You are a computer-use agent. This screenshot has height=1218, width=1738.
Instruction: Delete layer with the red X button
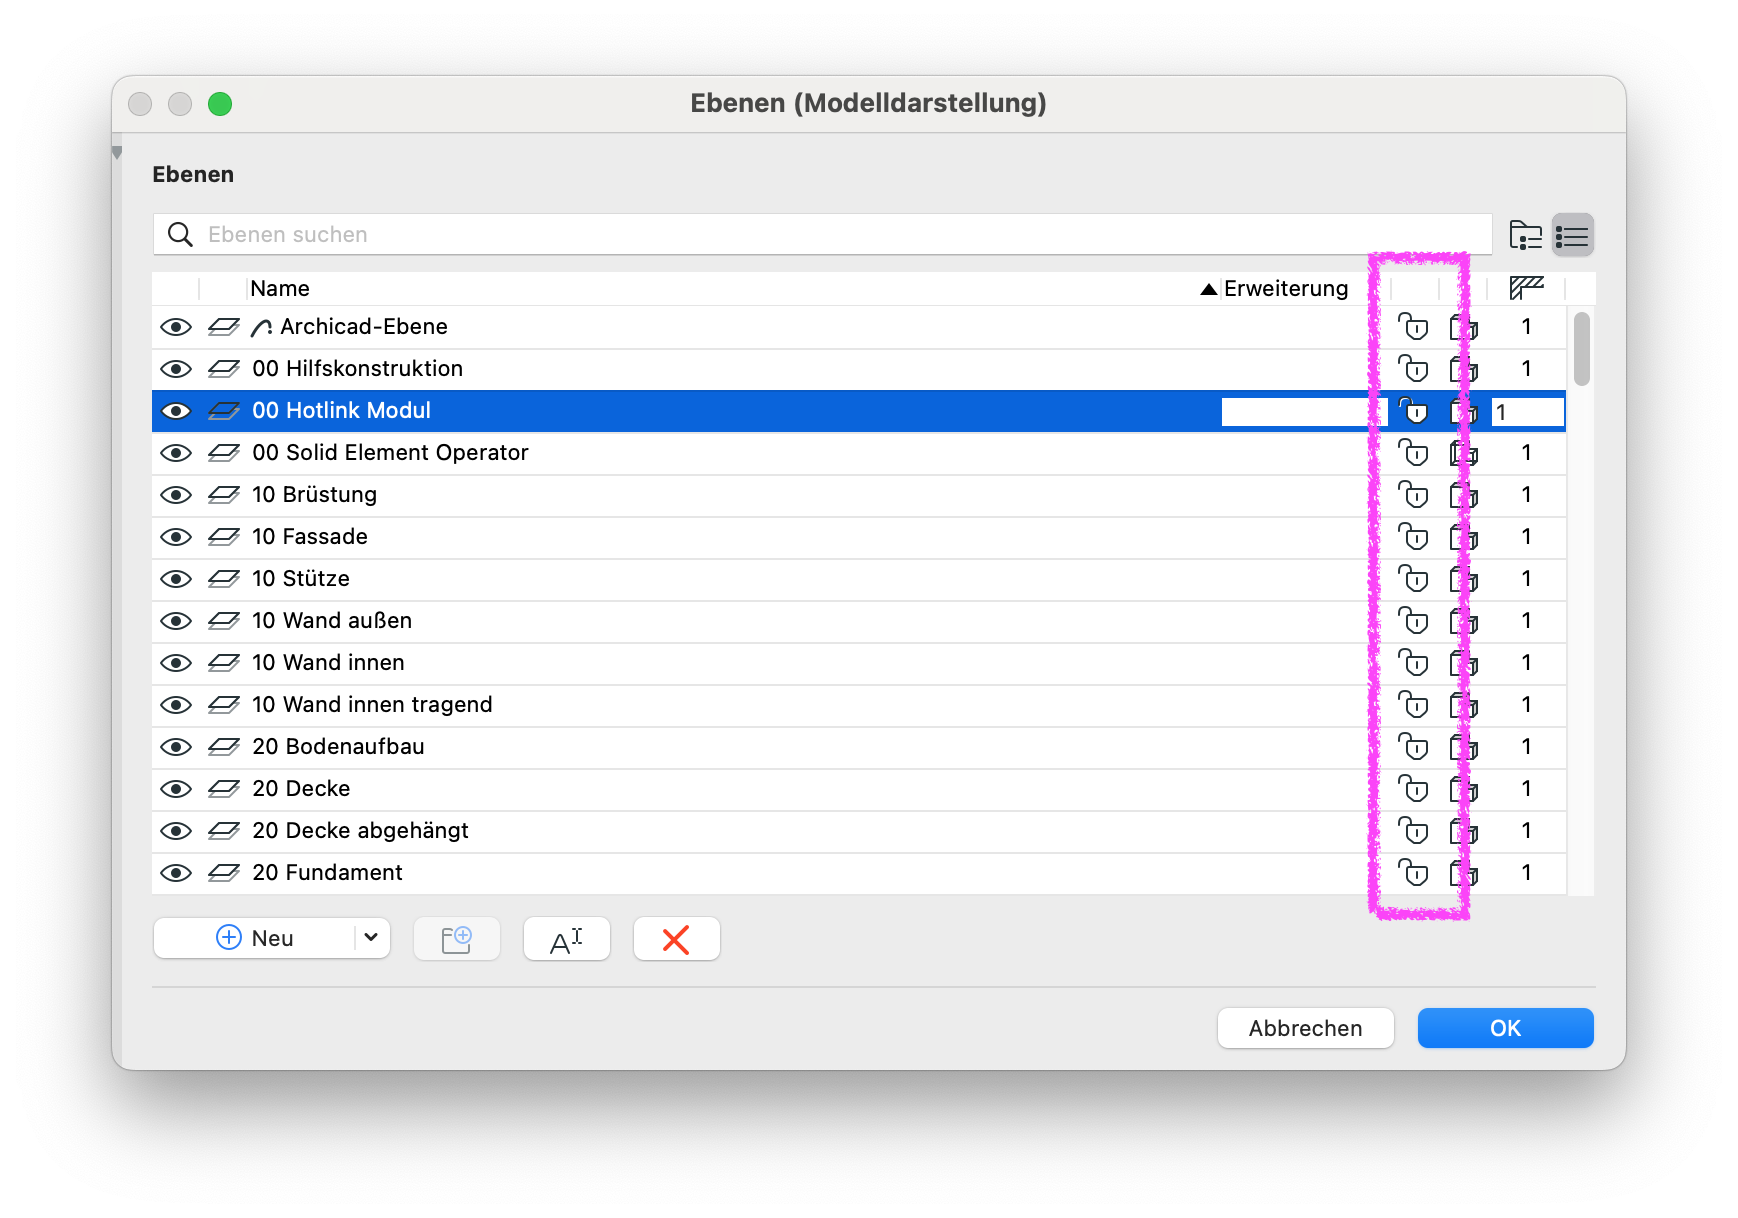click(677, 939)
